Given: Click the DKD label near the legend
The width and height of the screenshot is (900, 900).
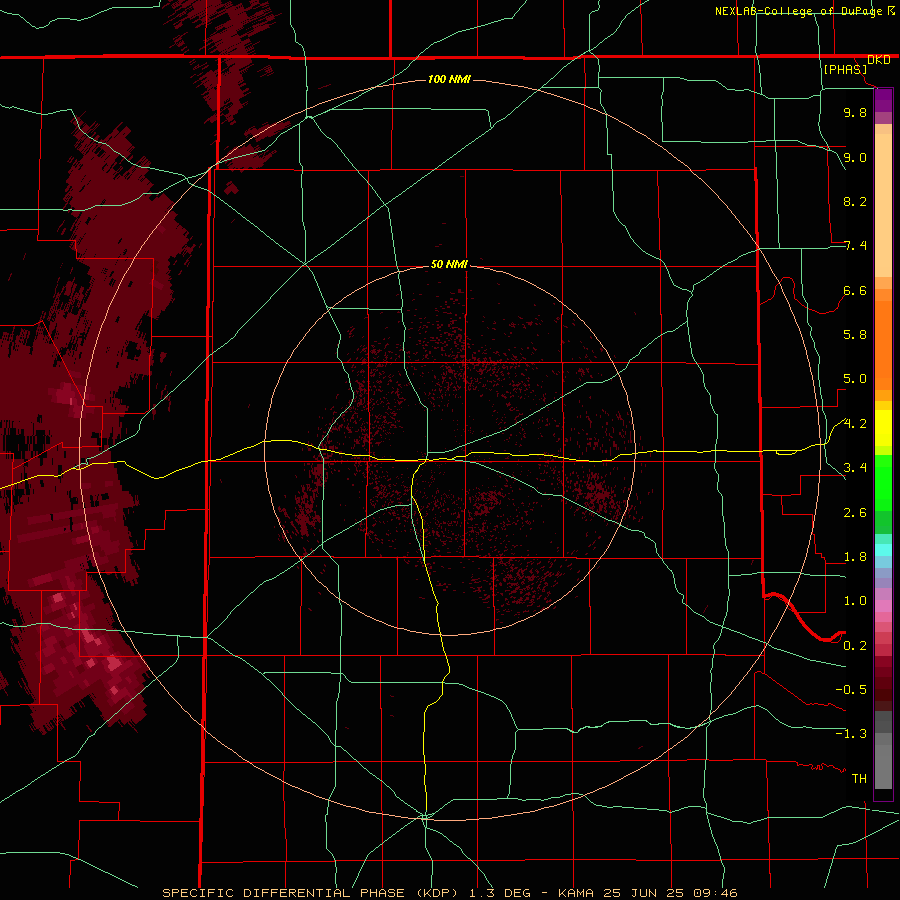Looking at the screenshot, I should tap(879, 60).
